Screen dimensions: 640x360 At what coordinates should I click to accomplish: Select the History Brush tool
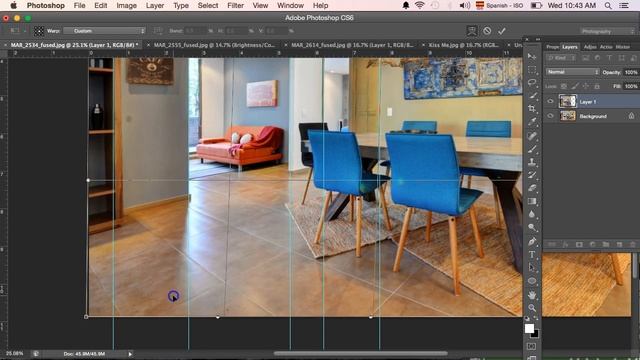pyautogui.click(x=532, y=175)
